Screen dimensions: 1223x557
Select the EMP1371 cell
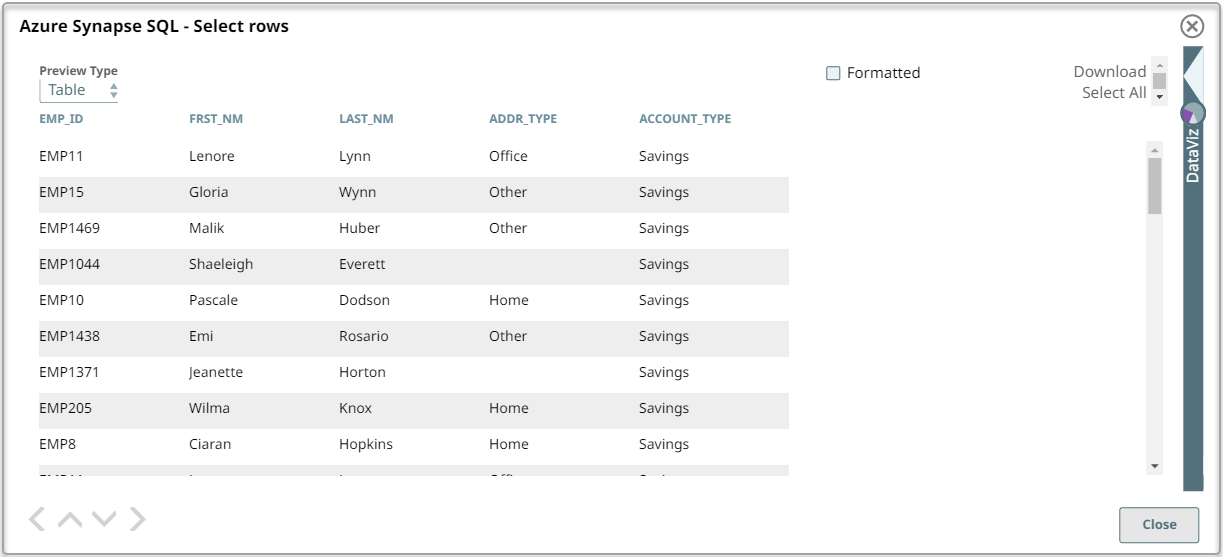pos(69,372)
